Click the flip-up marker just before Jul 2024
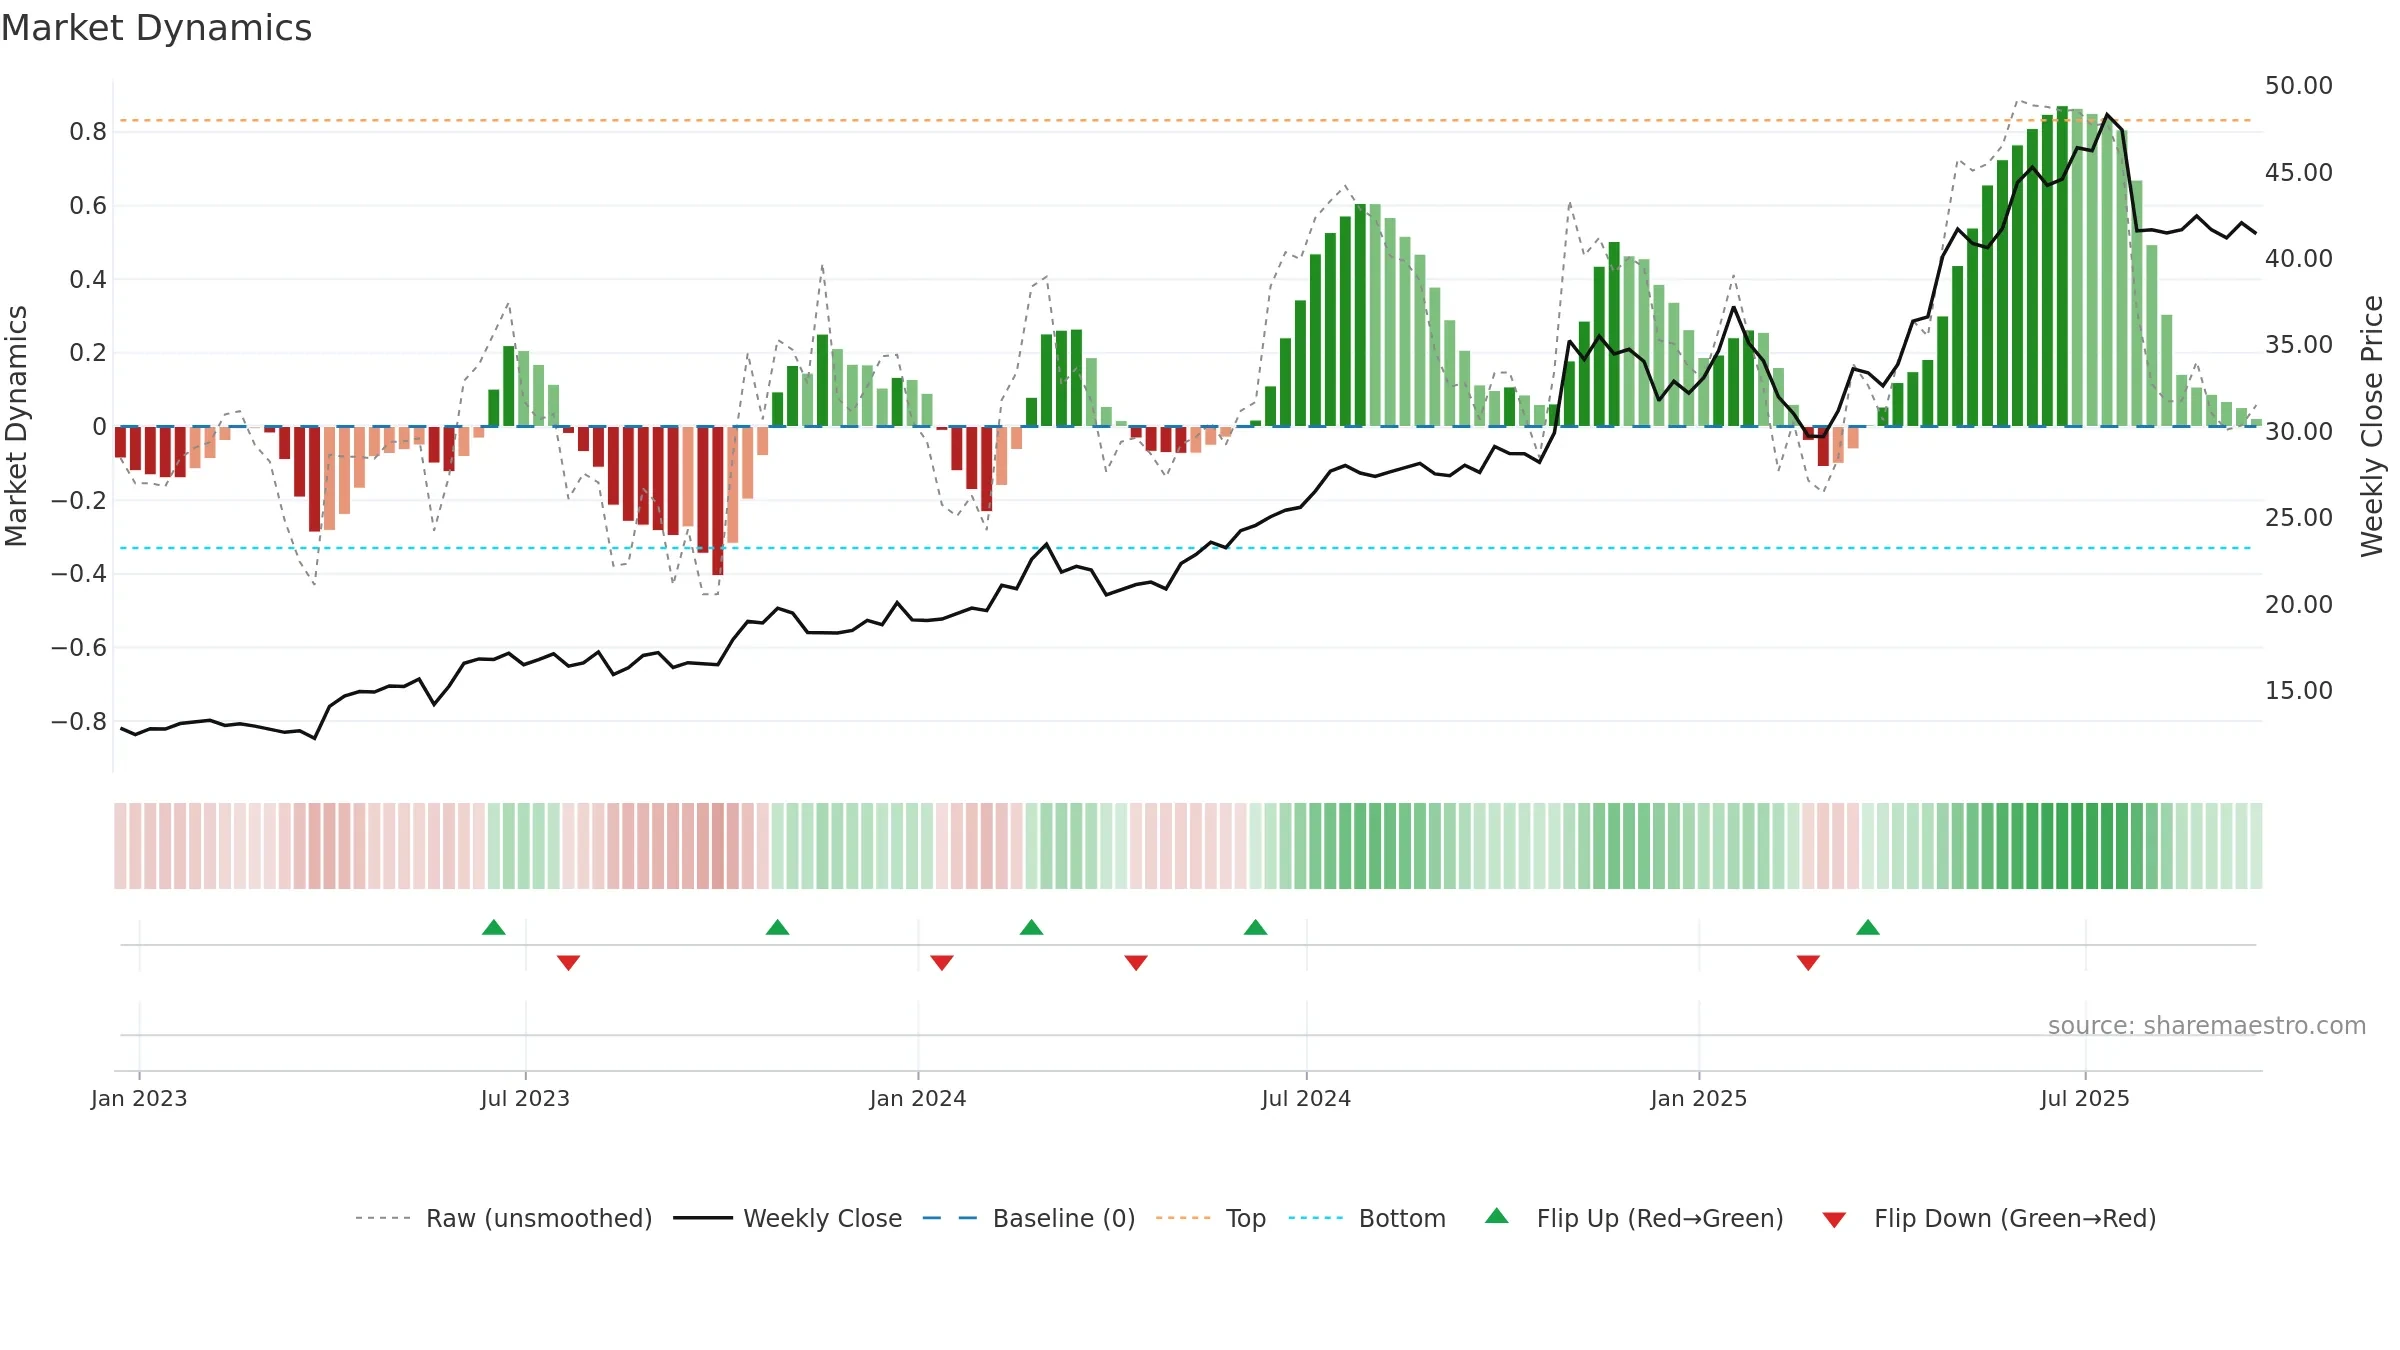This screenshot has height=1350, width=2400. 1256,927
